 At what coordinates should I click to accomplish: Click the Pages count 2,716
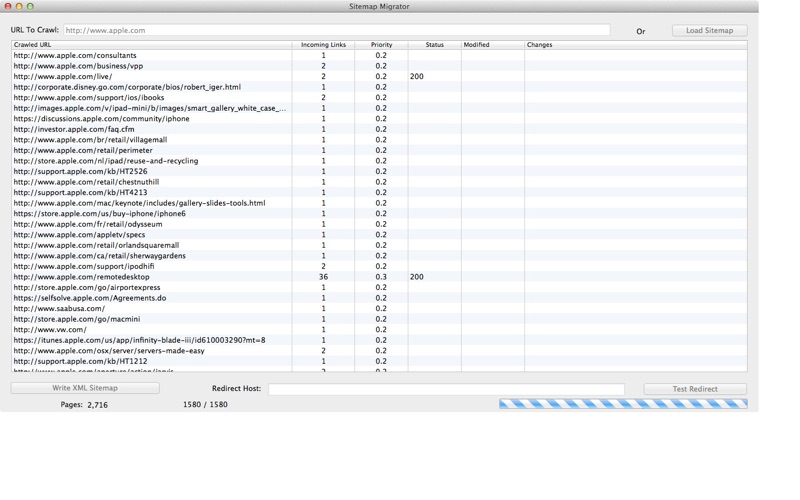tap(97, 405)
